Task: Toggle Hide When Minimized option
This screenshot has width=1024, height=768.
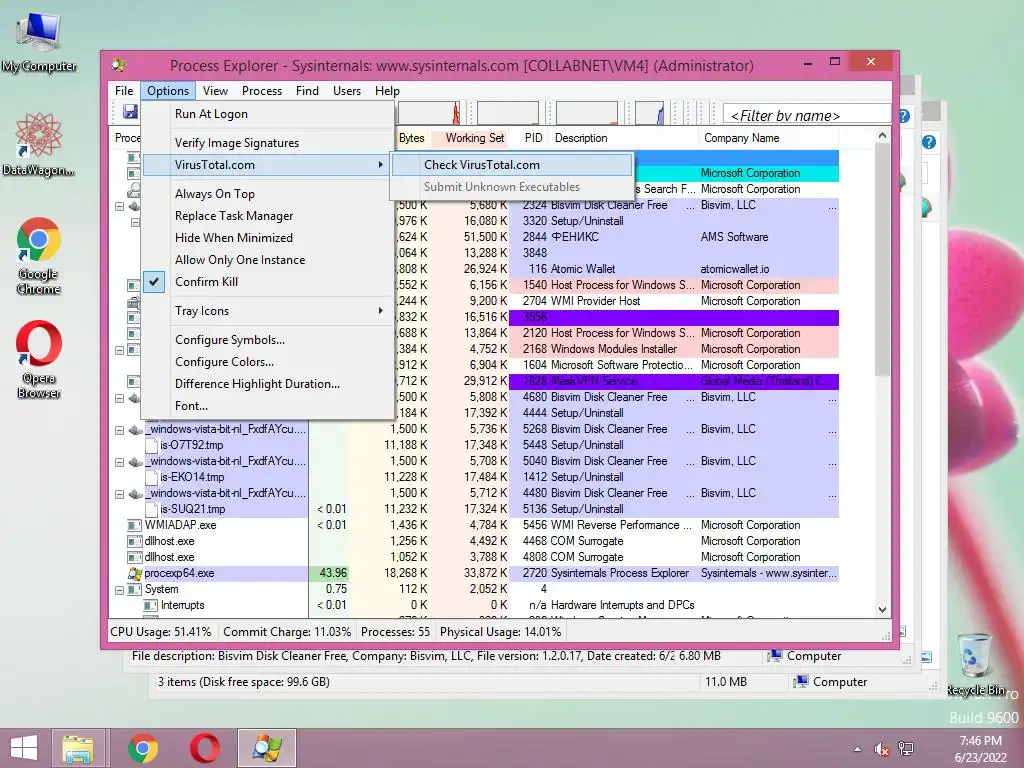Action: coord(267,238)
